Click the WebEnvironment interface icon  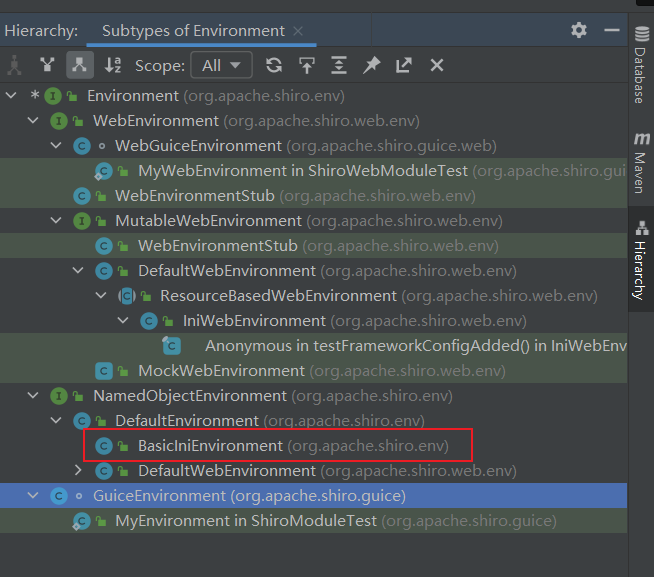point(59,121)
